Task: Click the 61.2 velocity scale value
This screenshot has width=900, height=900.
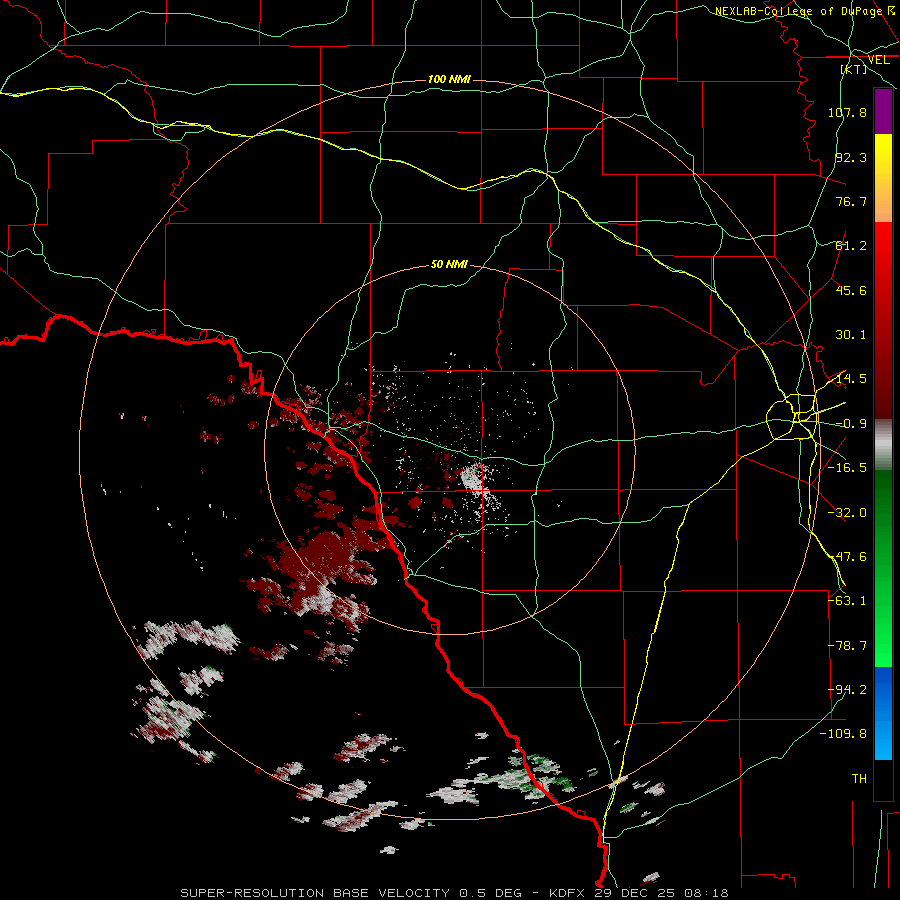Action: 851,246
